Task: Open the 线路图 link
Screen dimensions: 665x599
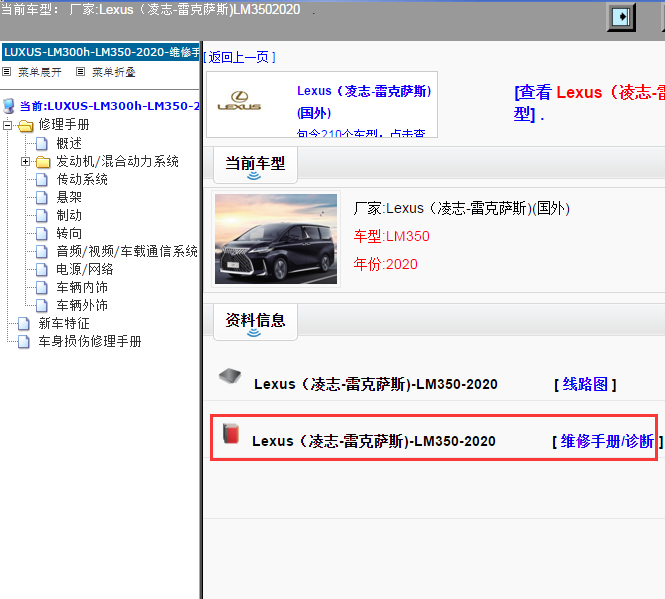Action: pos(585,384)
